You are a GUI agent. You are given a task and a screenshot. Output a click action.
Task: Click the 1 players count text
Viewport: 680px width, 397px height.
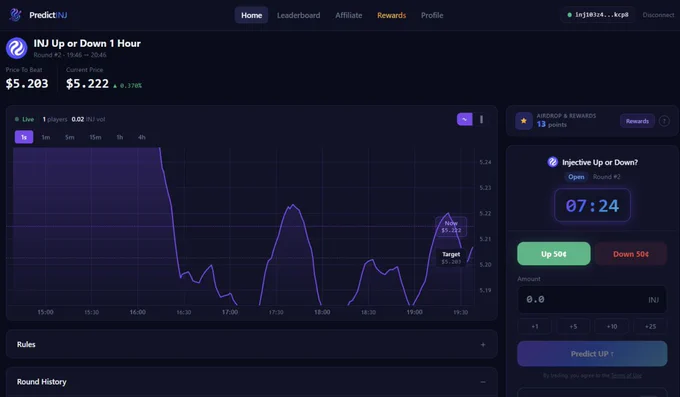coord(55,119)
